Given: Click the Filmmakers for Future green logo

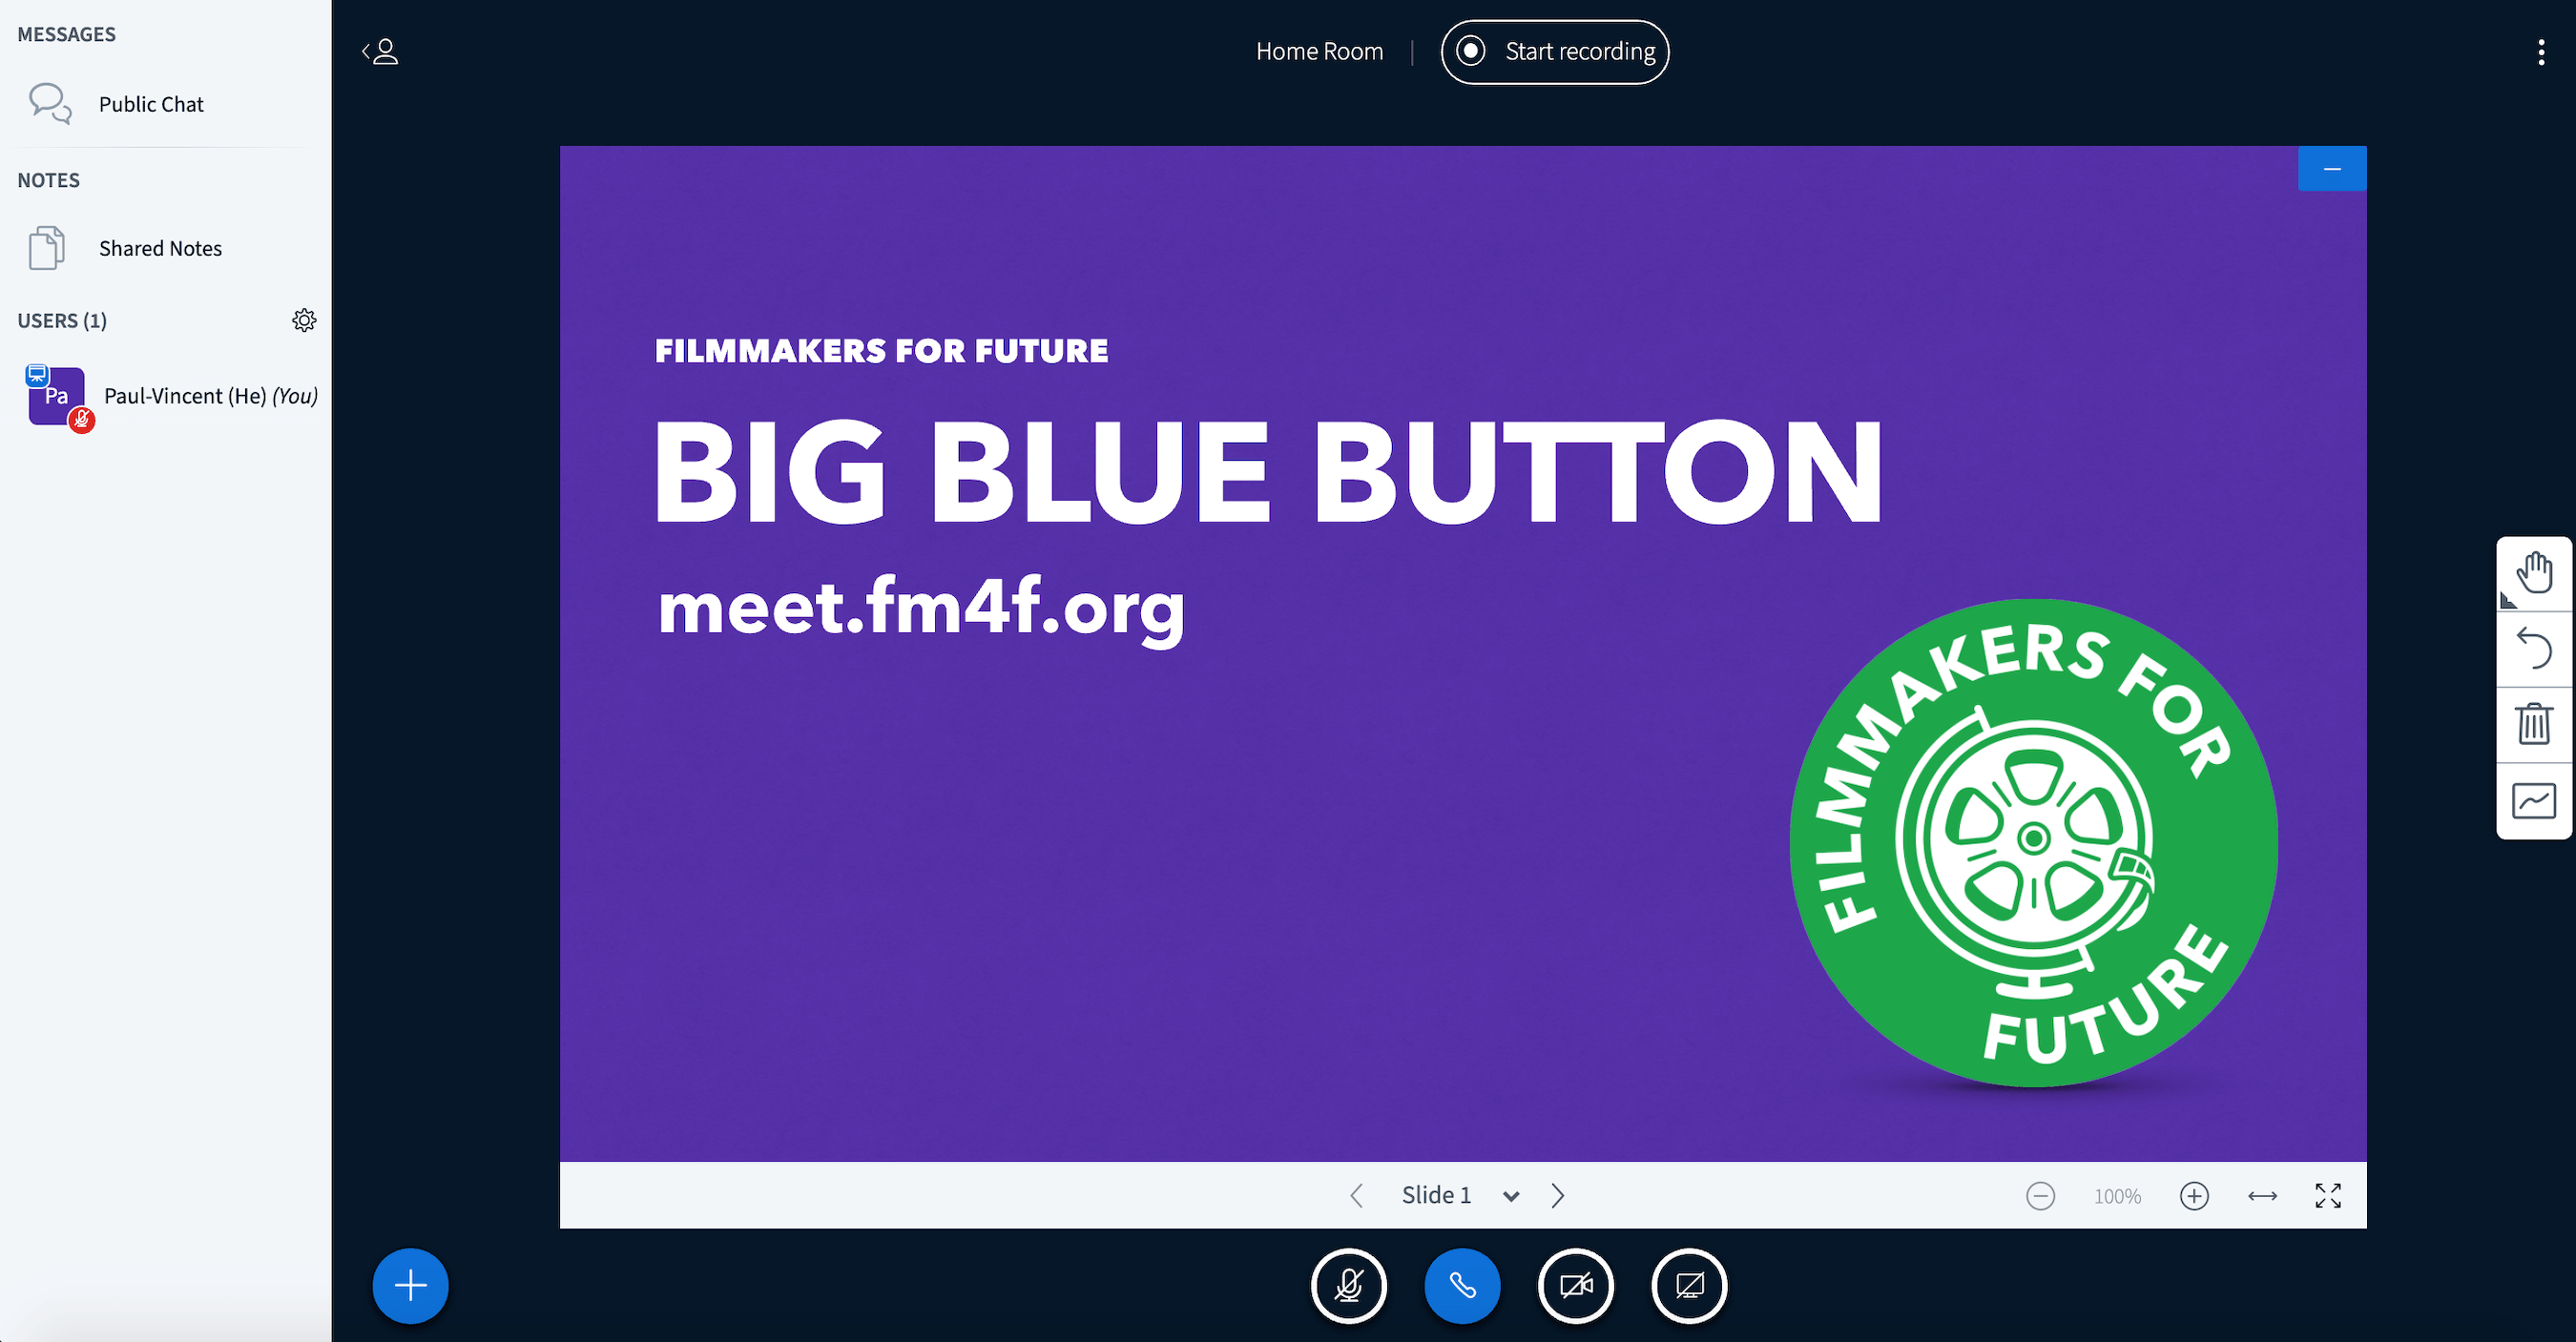Looking at the screenshot, I should point(2034,842).
